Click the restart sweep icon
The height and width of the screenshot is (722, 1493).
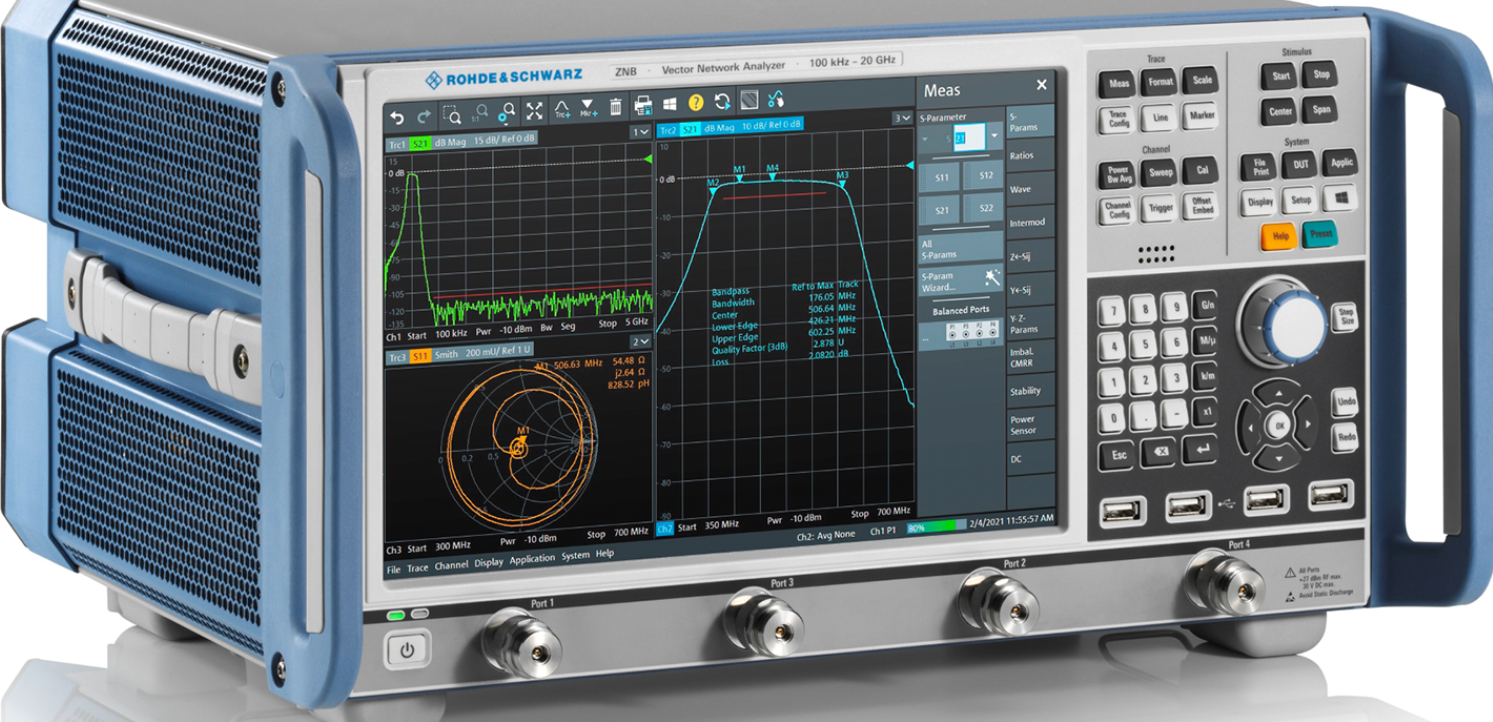[x=722, y=101]
